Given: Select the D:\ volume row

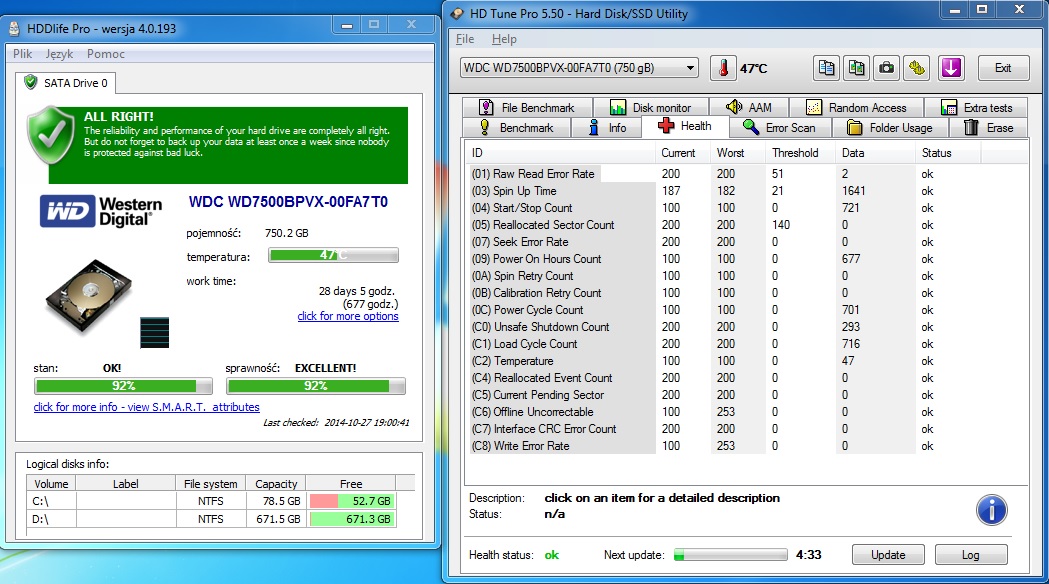Looking at the screenshot, I should [x=211, y=519].
